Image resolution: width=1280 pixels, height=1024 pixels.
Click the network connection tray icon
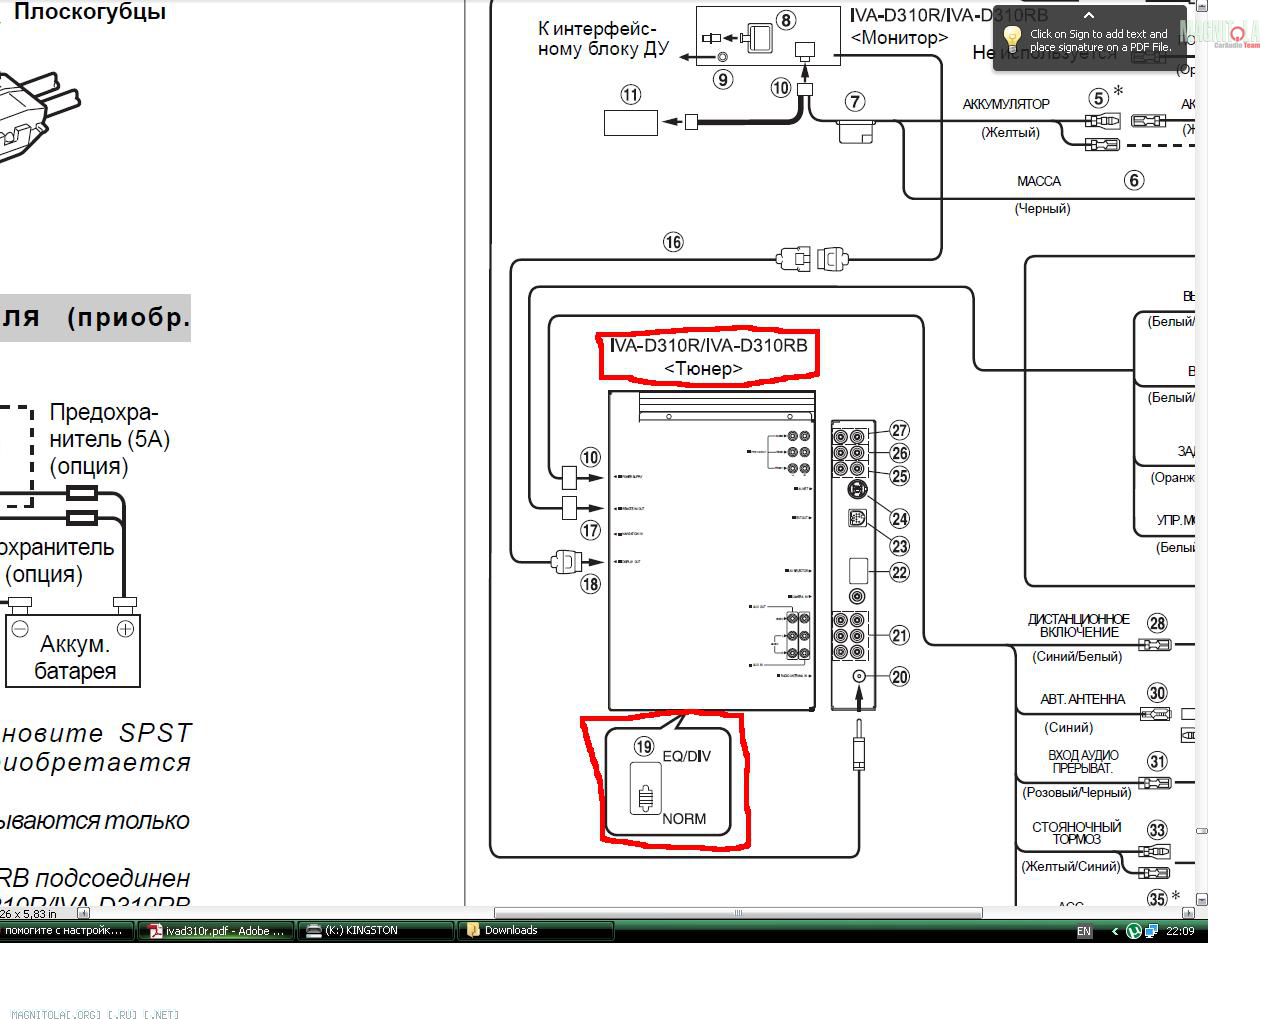click(1151, 931)
